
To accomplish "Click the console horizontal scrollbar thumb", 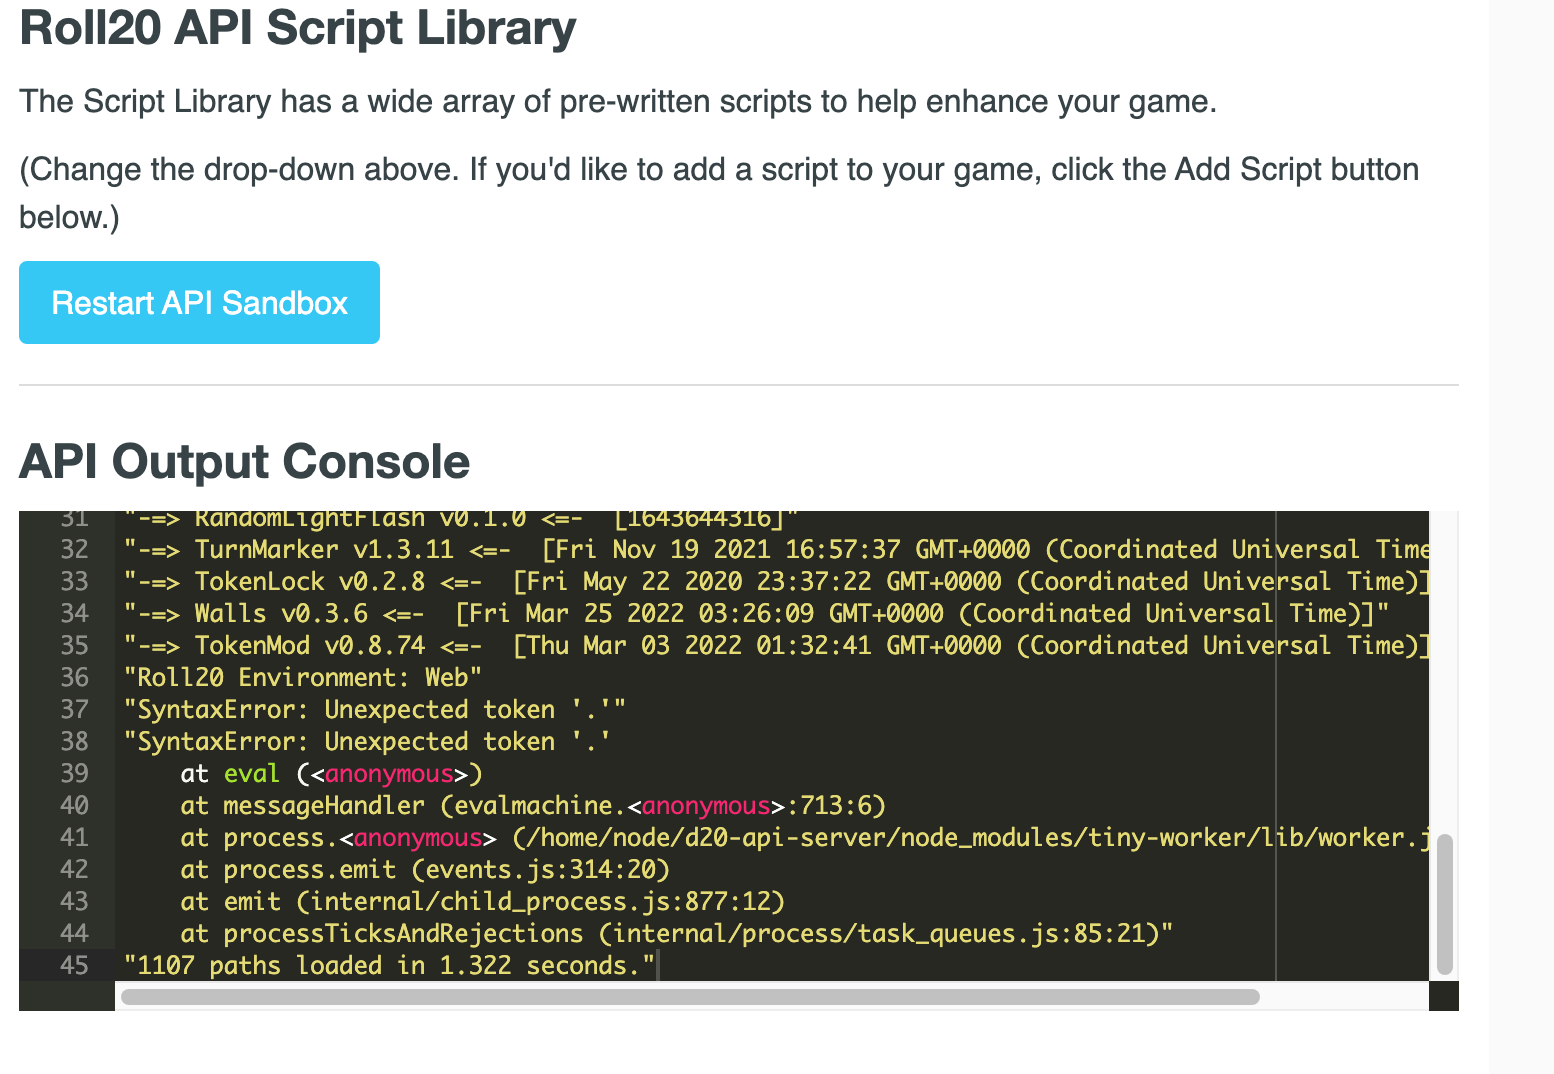I will click(690, 996).
